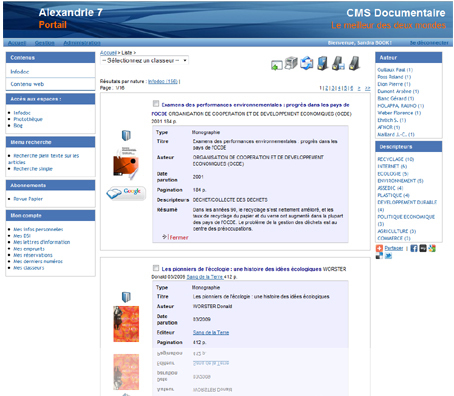Filter by descriptor RECYCLAGE (10)
The image size is (454, 396).
[396, 159]
